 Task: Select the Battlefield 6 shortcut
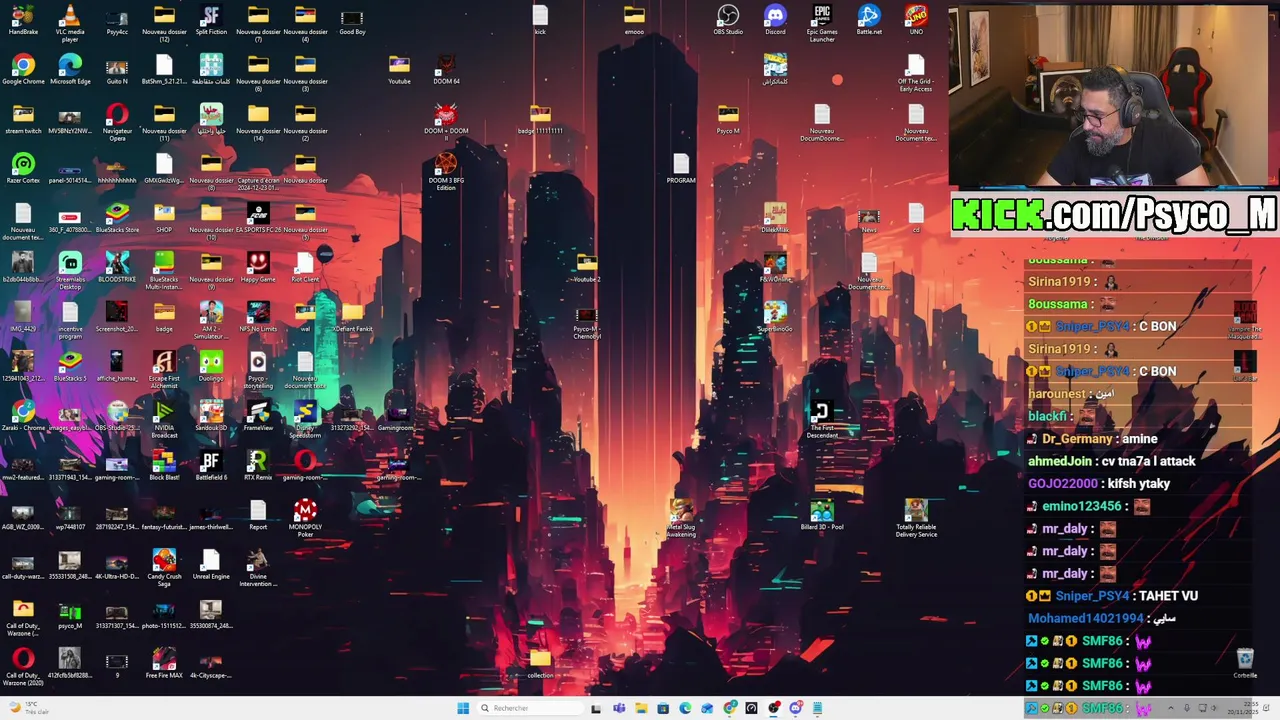point(211,465)
